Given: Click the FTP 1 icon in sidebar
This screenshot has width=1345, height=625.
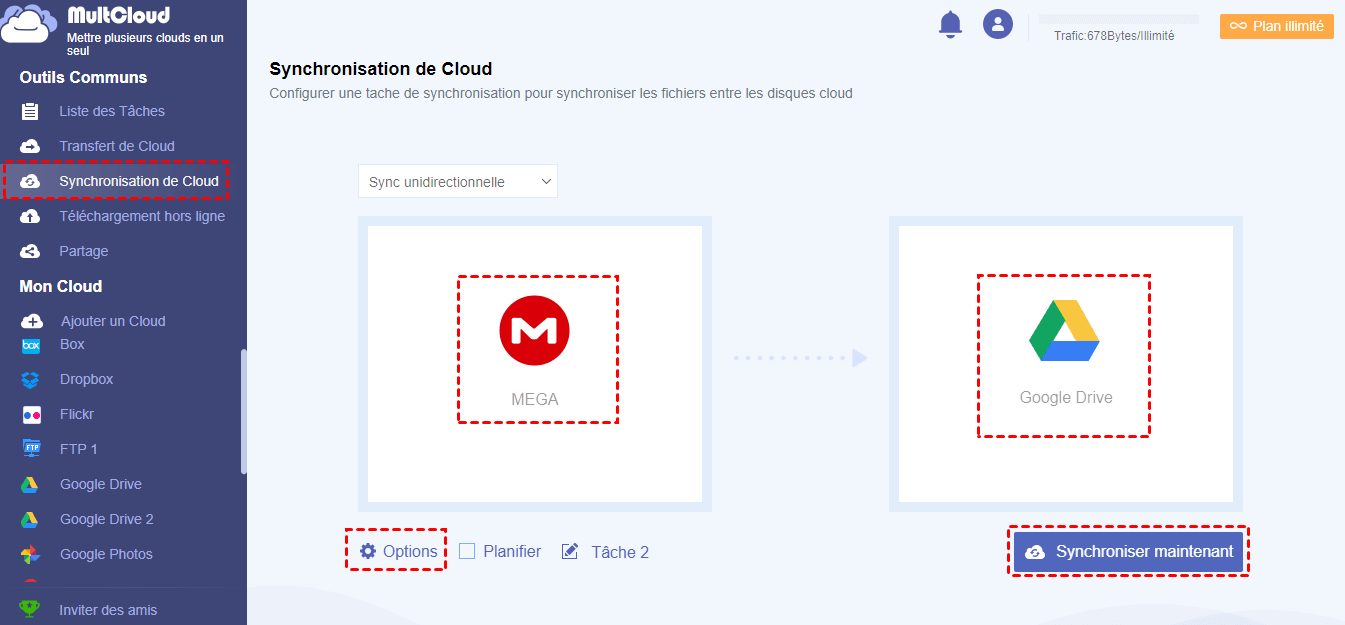Looking at the screenshot, I should coord(31,449).
